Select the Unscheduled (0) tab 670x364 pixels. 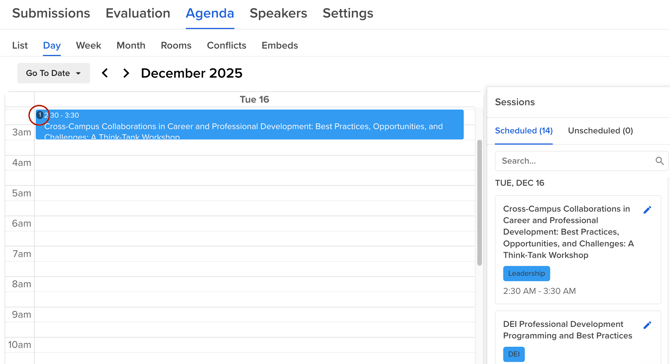(600, 131)
